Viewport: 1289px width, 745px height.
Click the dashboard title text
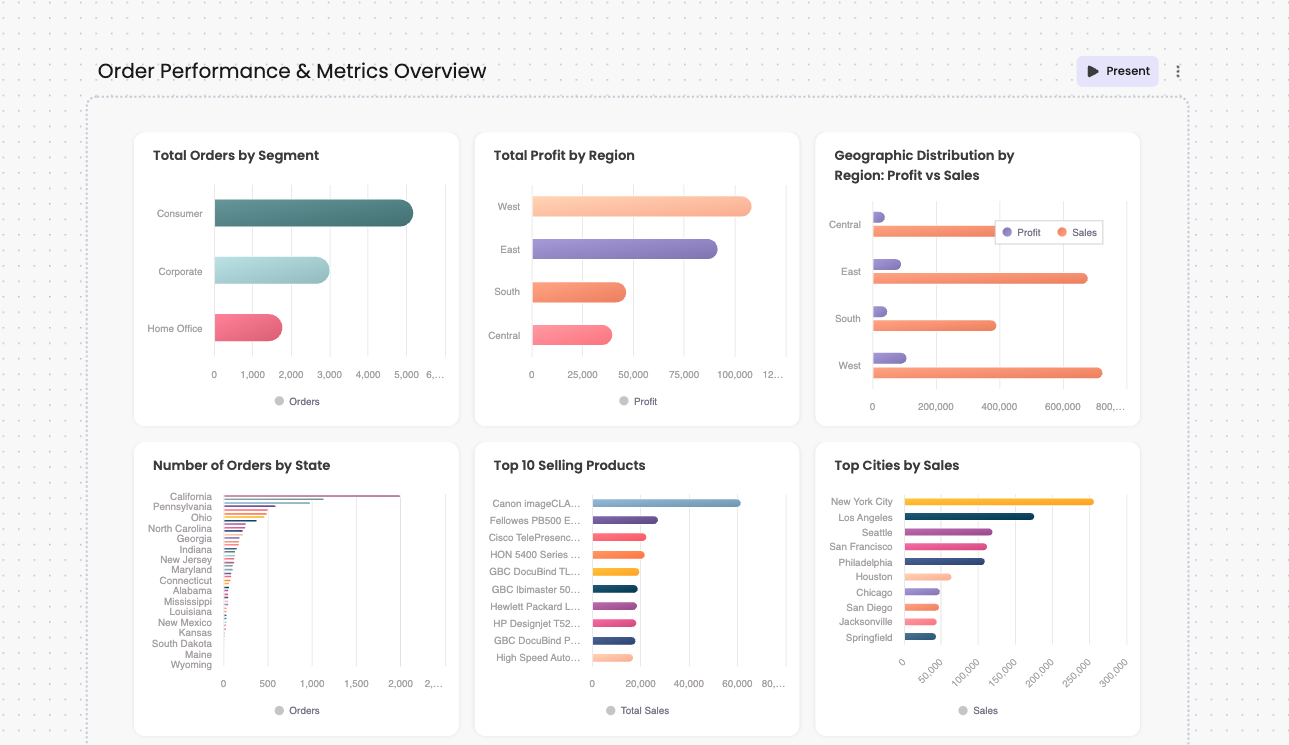click(x=292, y=71)
